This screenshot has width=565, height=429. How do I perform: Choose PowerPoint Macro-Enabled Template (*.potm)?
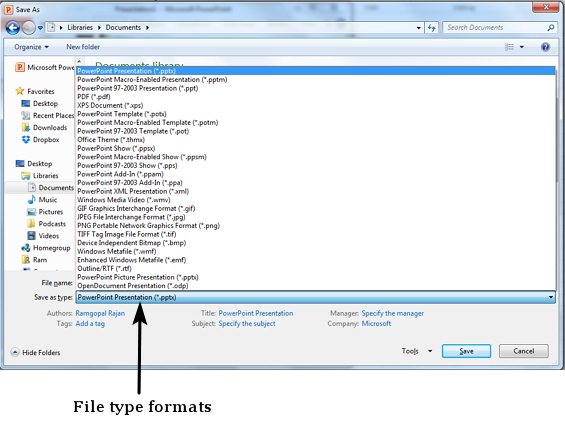[316, 122]
